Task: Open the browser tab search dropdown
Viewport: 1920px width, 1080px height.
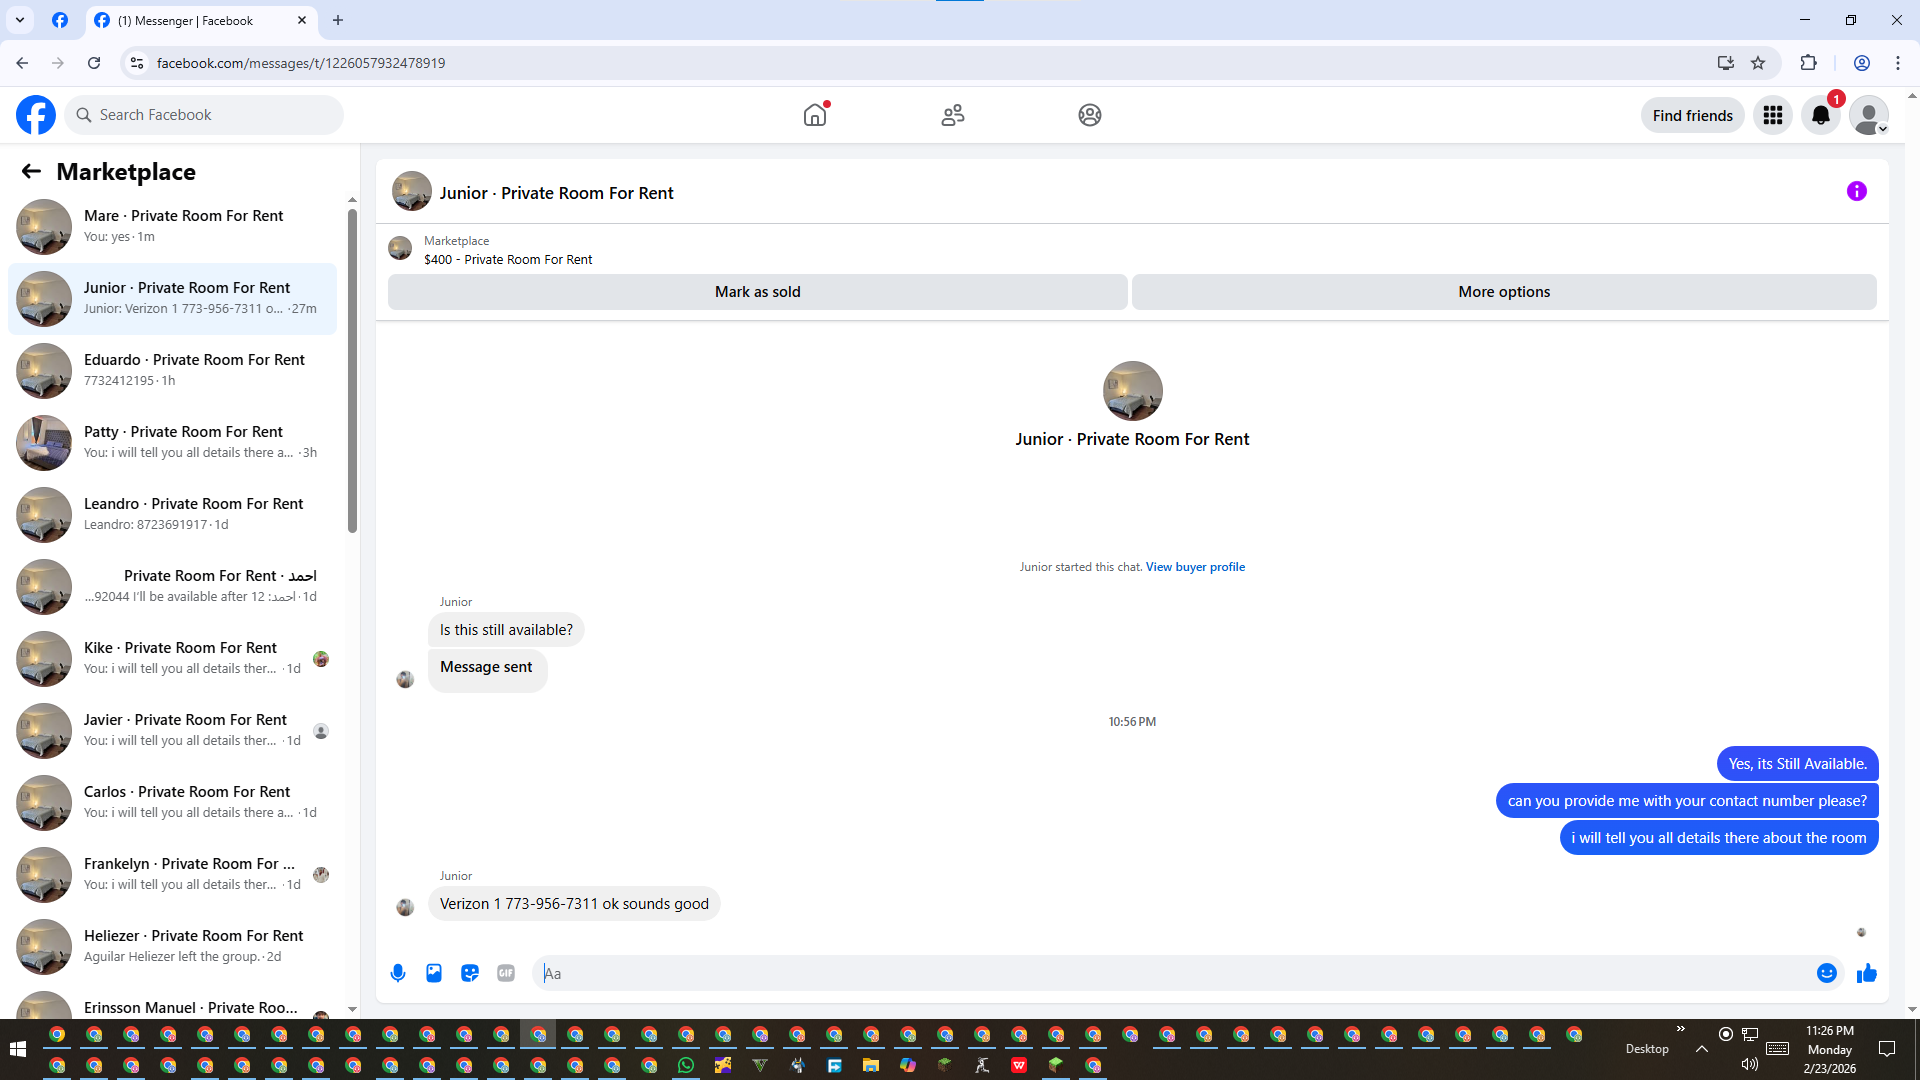Action: click(19, 20)
